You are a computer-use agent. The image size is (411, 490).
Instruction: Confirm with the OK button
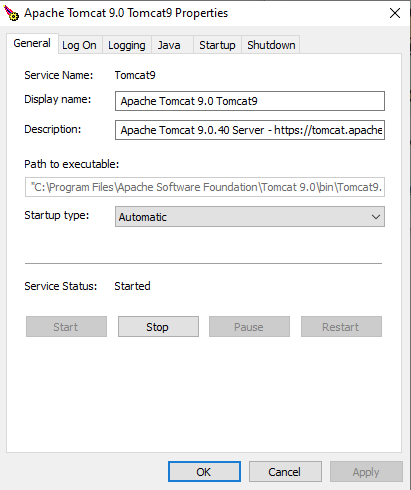pyautogui.click(x=204, y=472)
